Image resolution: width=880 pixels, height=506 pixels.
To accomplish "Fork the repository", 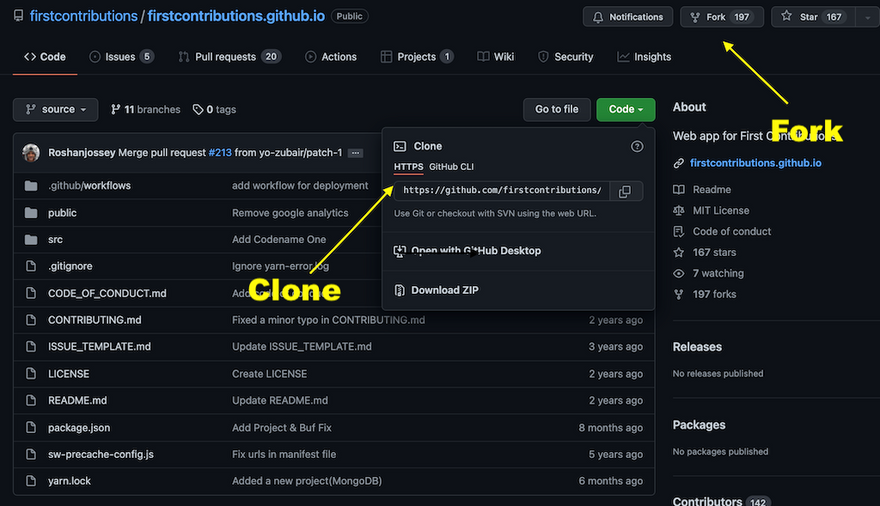I will (x=716, y=17).
